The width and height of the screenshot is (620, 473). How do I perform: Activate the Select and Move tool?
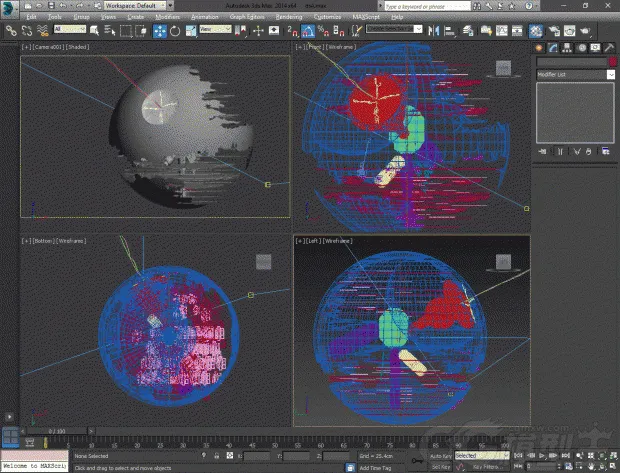click(x=160, y=31)
